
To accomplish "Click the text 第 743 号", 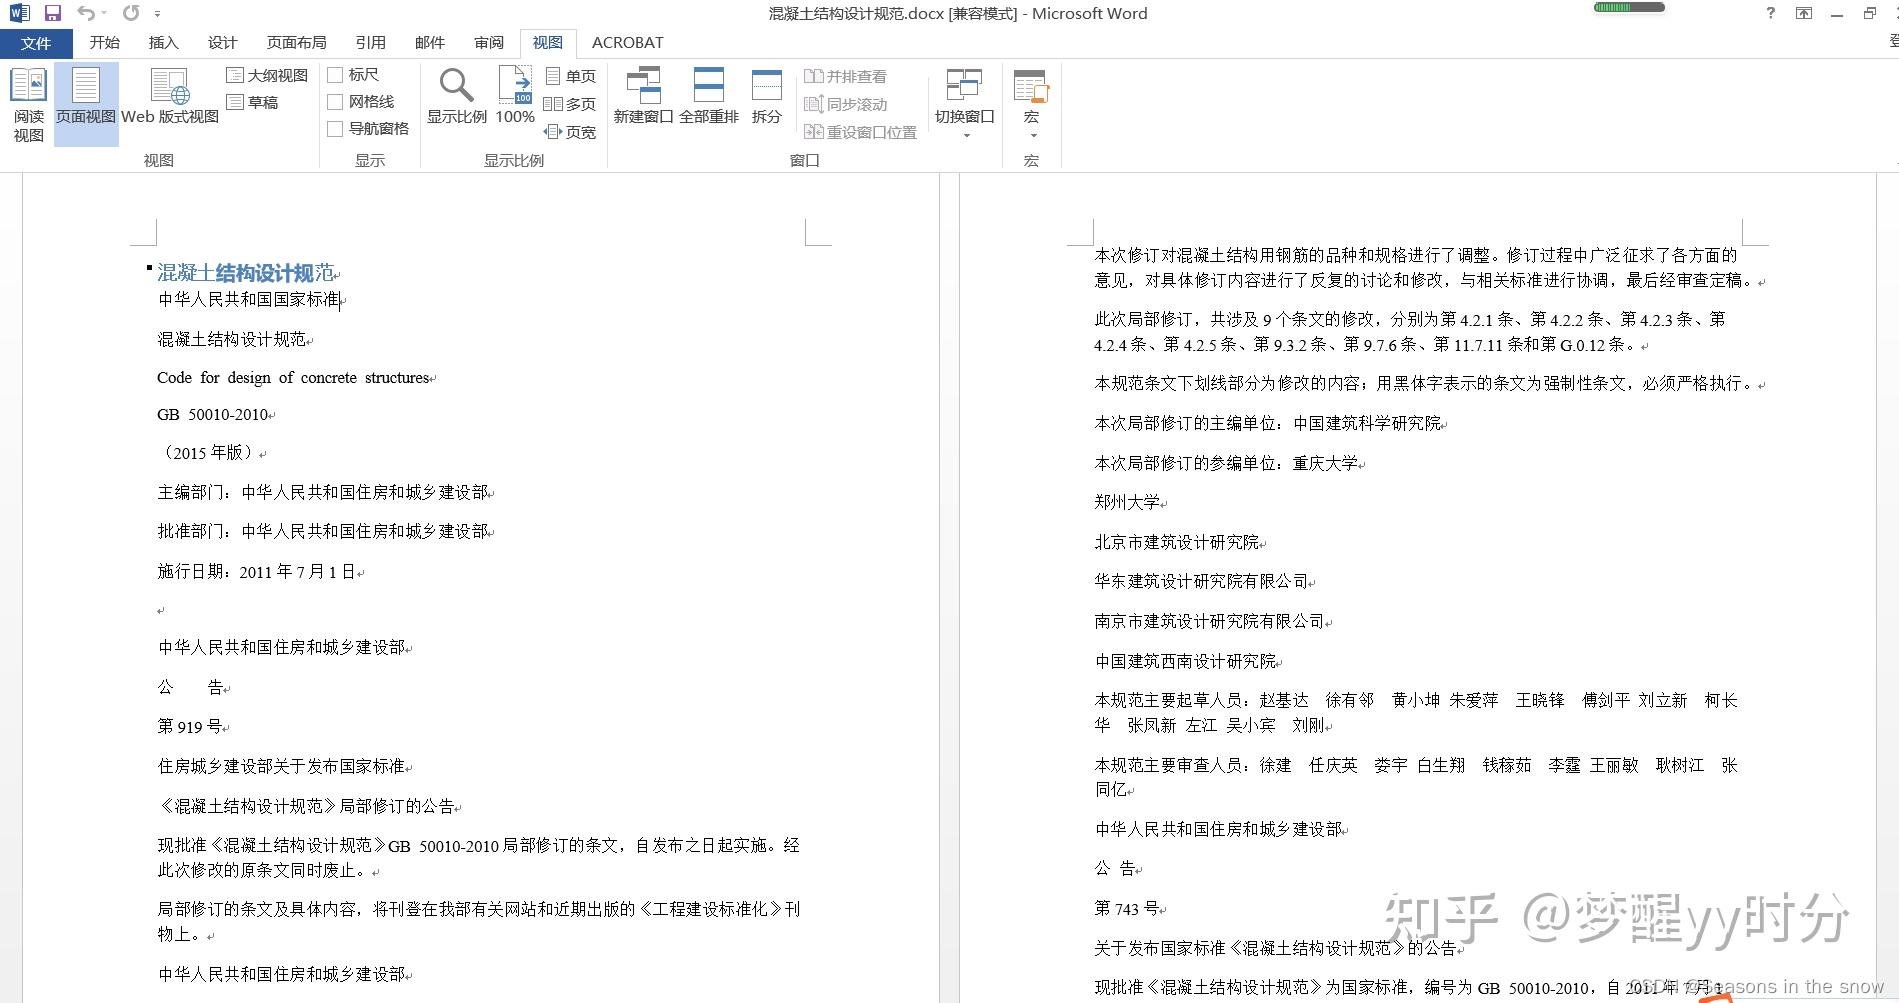I will [x=1126, y=909].
